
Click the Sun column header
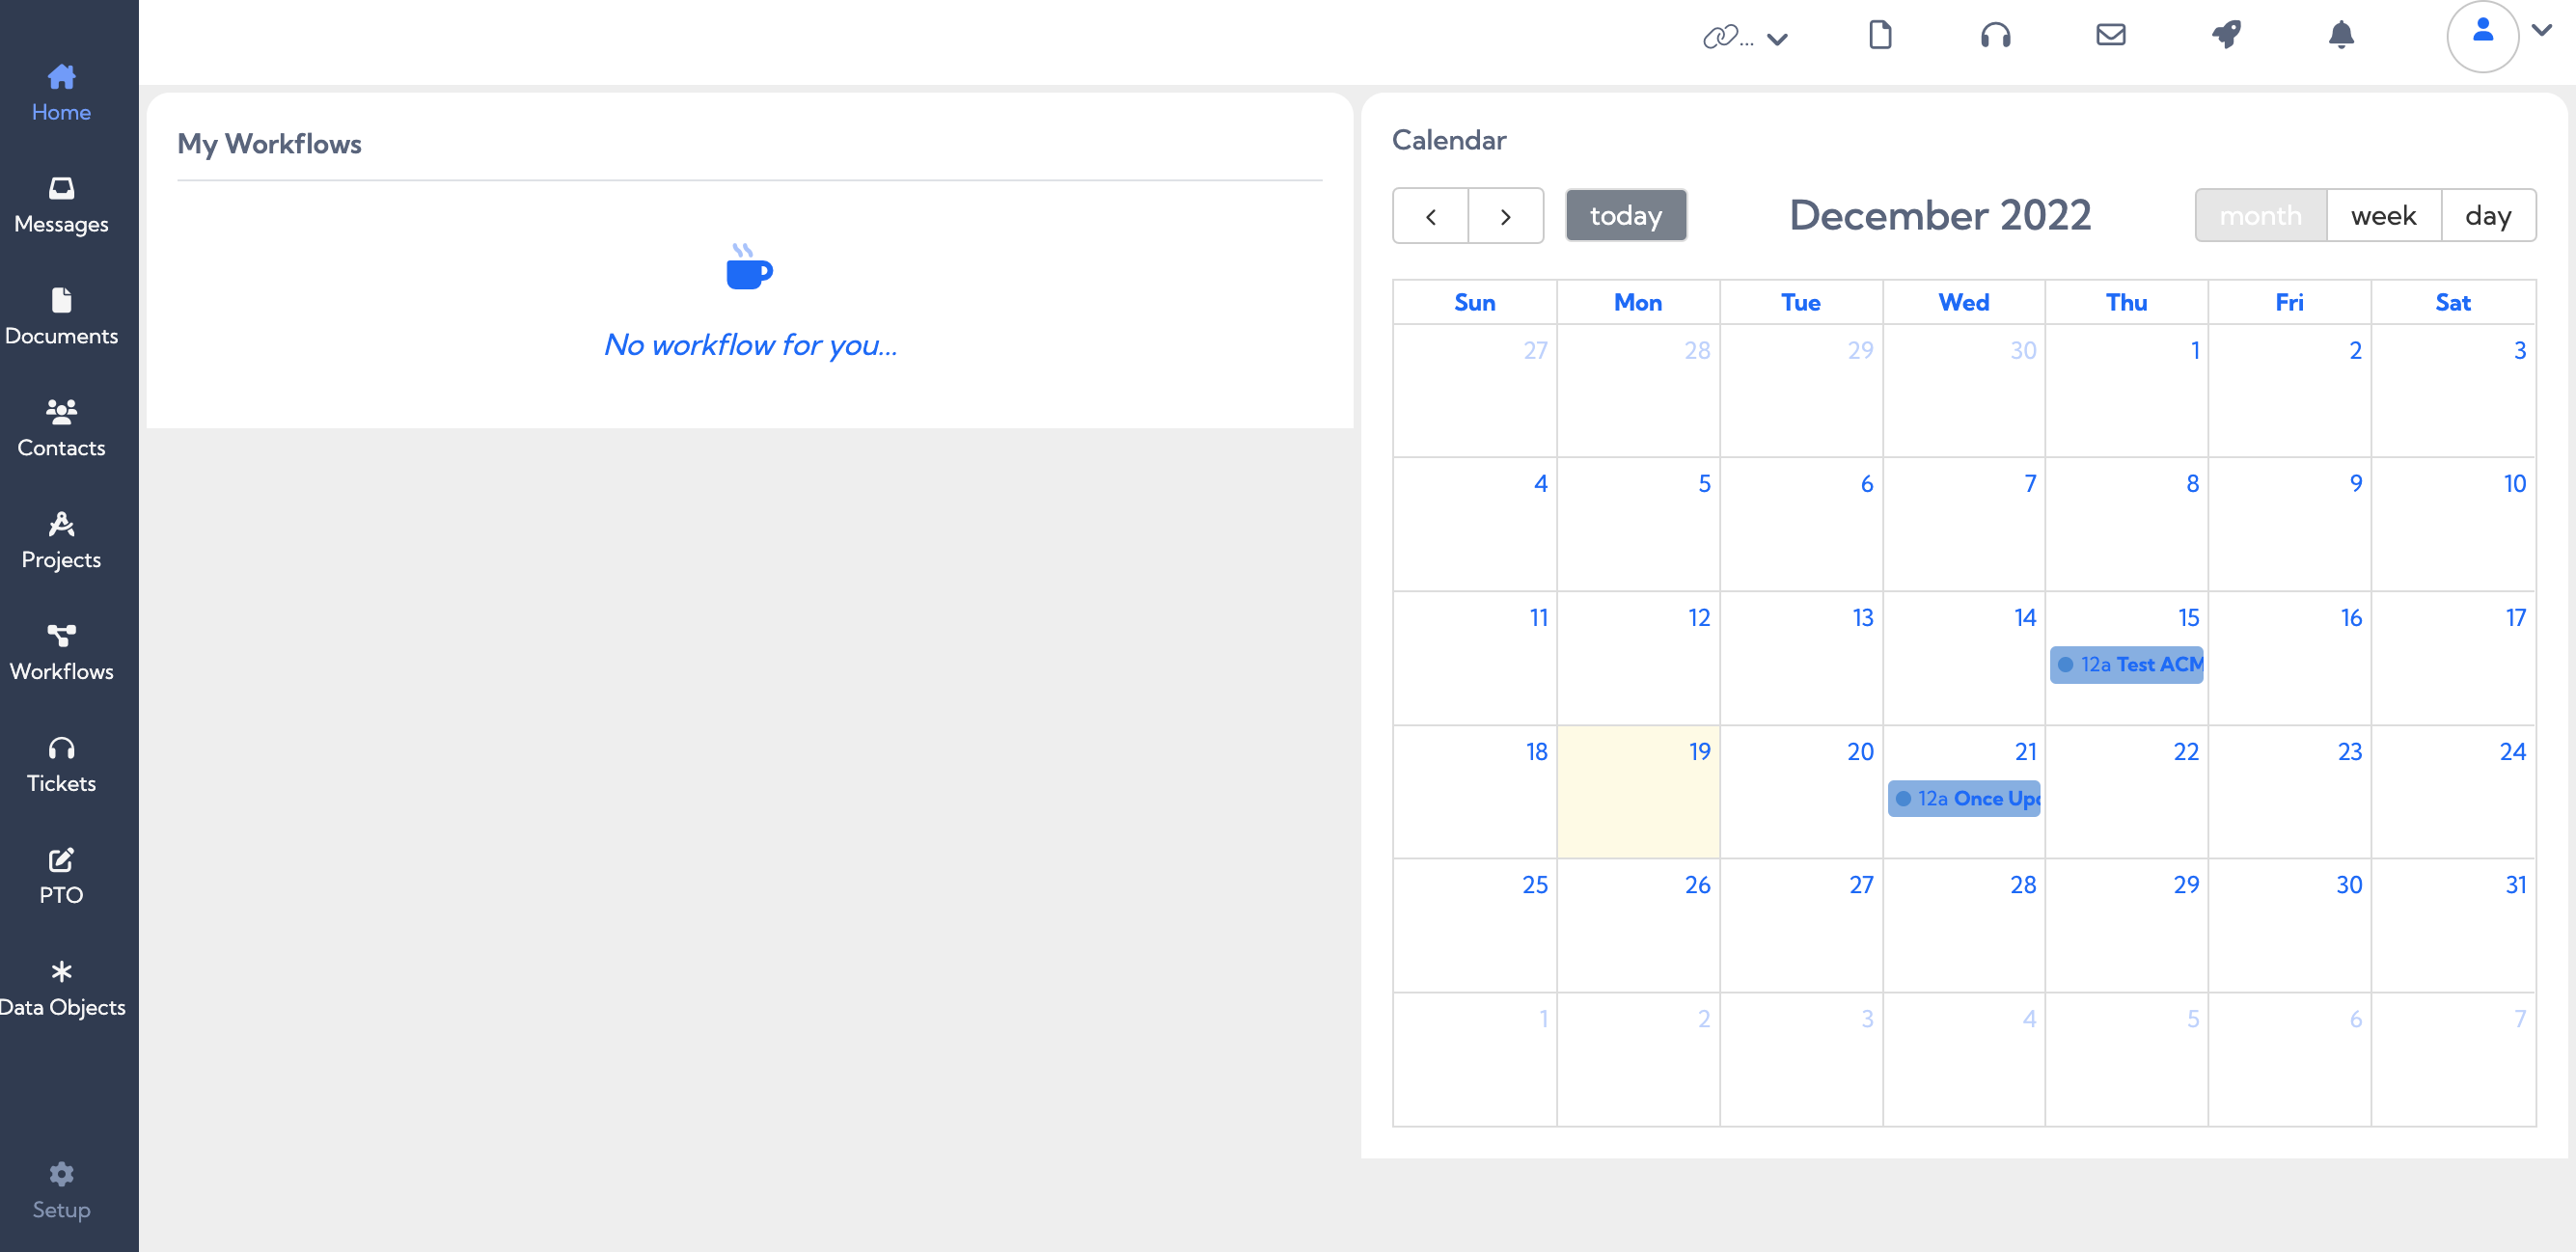tap(1474, 303)
